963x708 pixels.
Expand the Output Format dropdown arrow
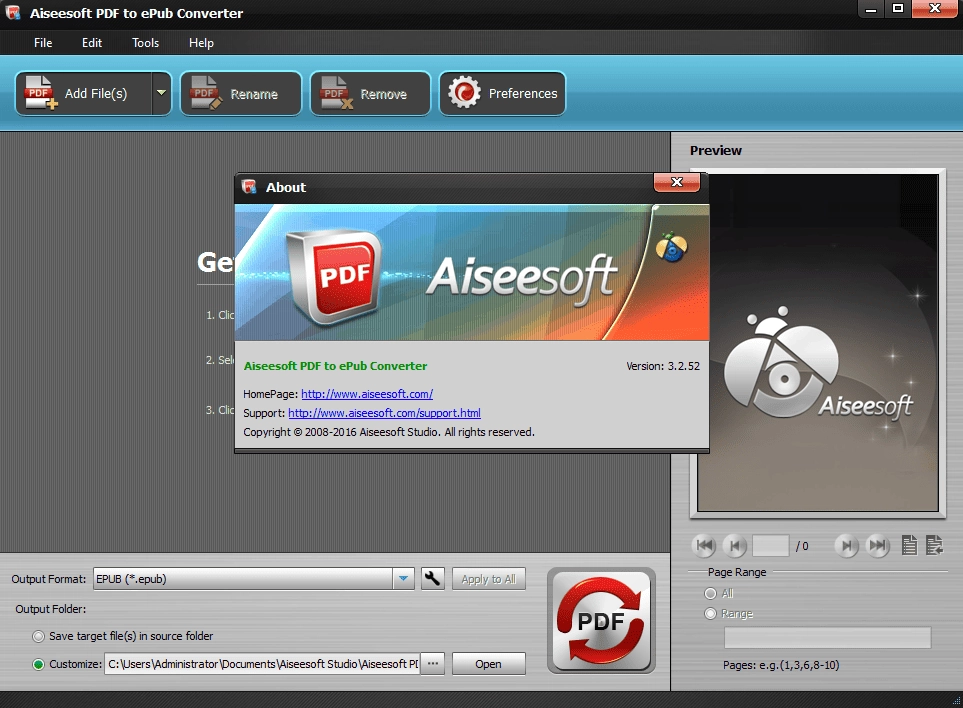point(404,579)
